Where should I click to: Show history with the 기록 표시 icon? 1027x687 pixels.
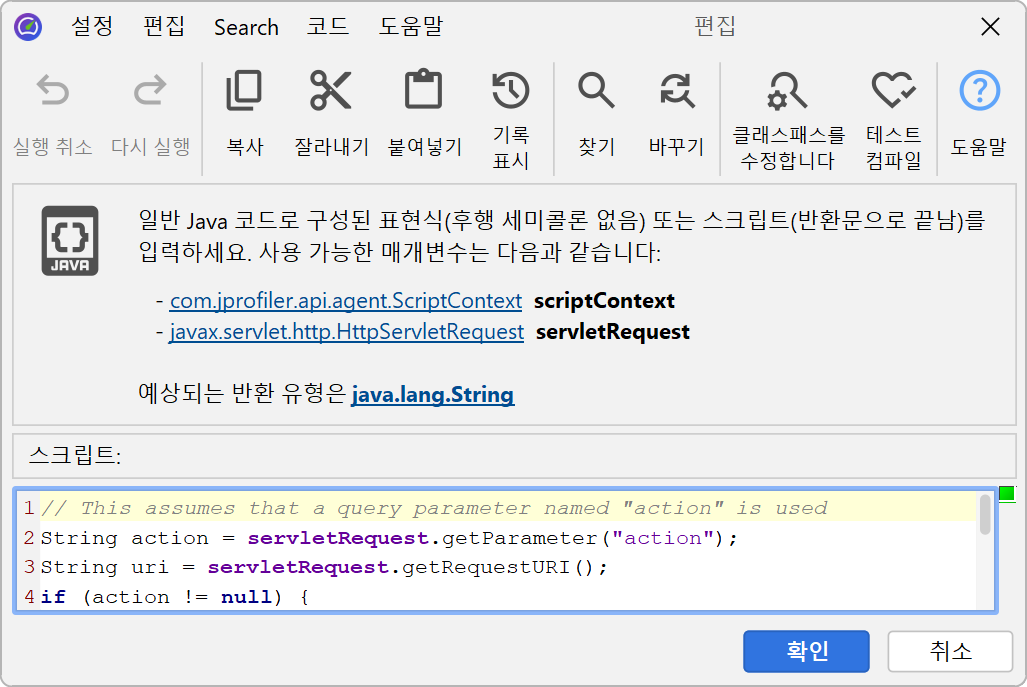pyautogui.click(x=511, y=90)
